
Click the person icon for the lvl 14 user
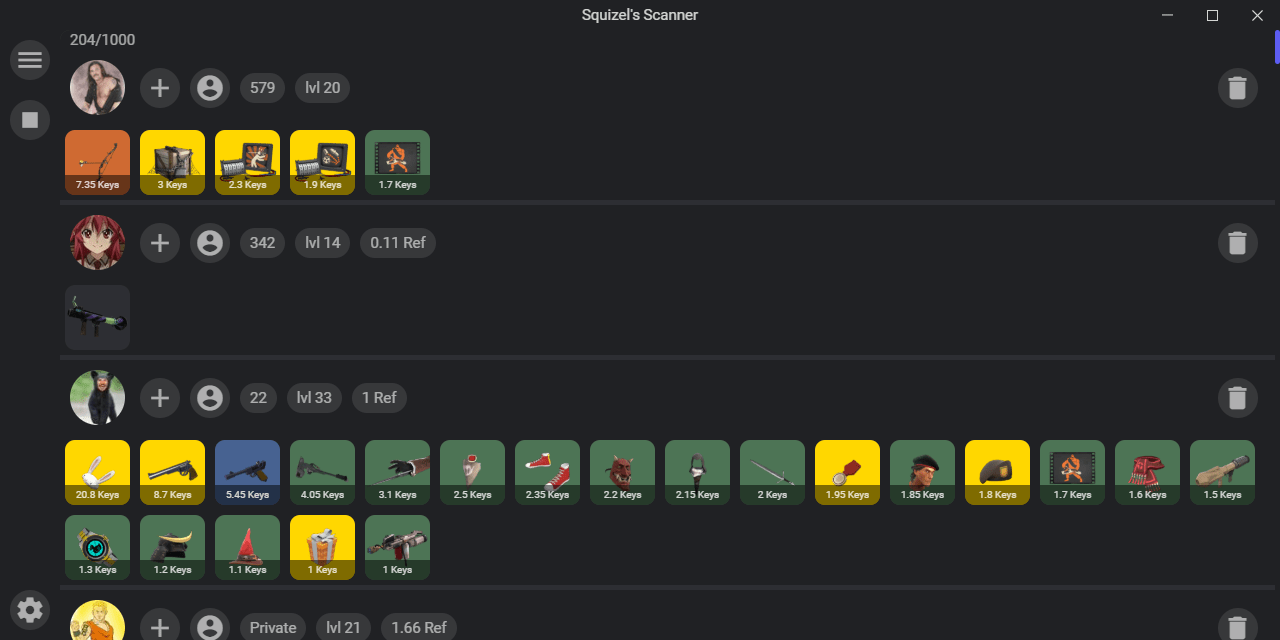[210, 242]
